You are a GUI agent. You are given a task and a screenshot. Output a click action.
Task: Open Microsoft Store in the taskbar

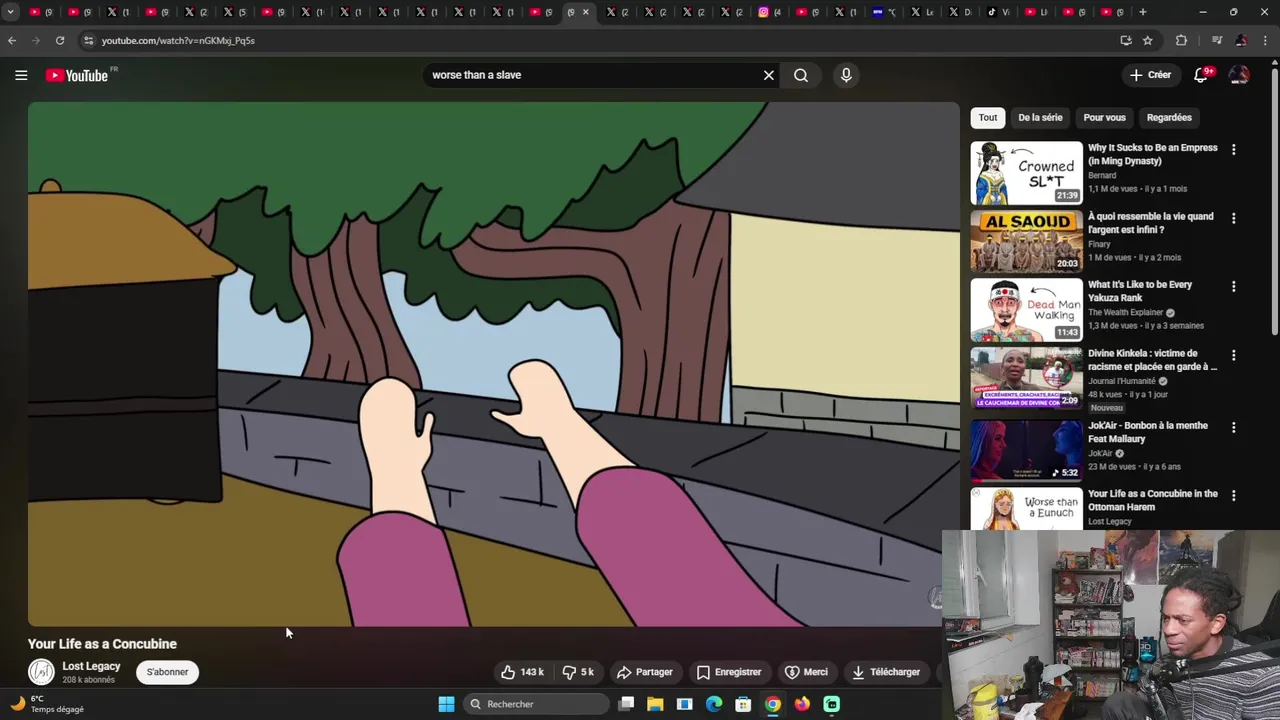pyautogui.click(x=743, y=704)
